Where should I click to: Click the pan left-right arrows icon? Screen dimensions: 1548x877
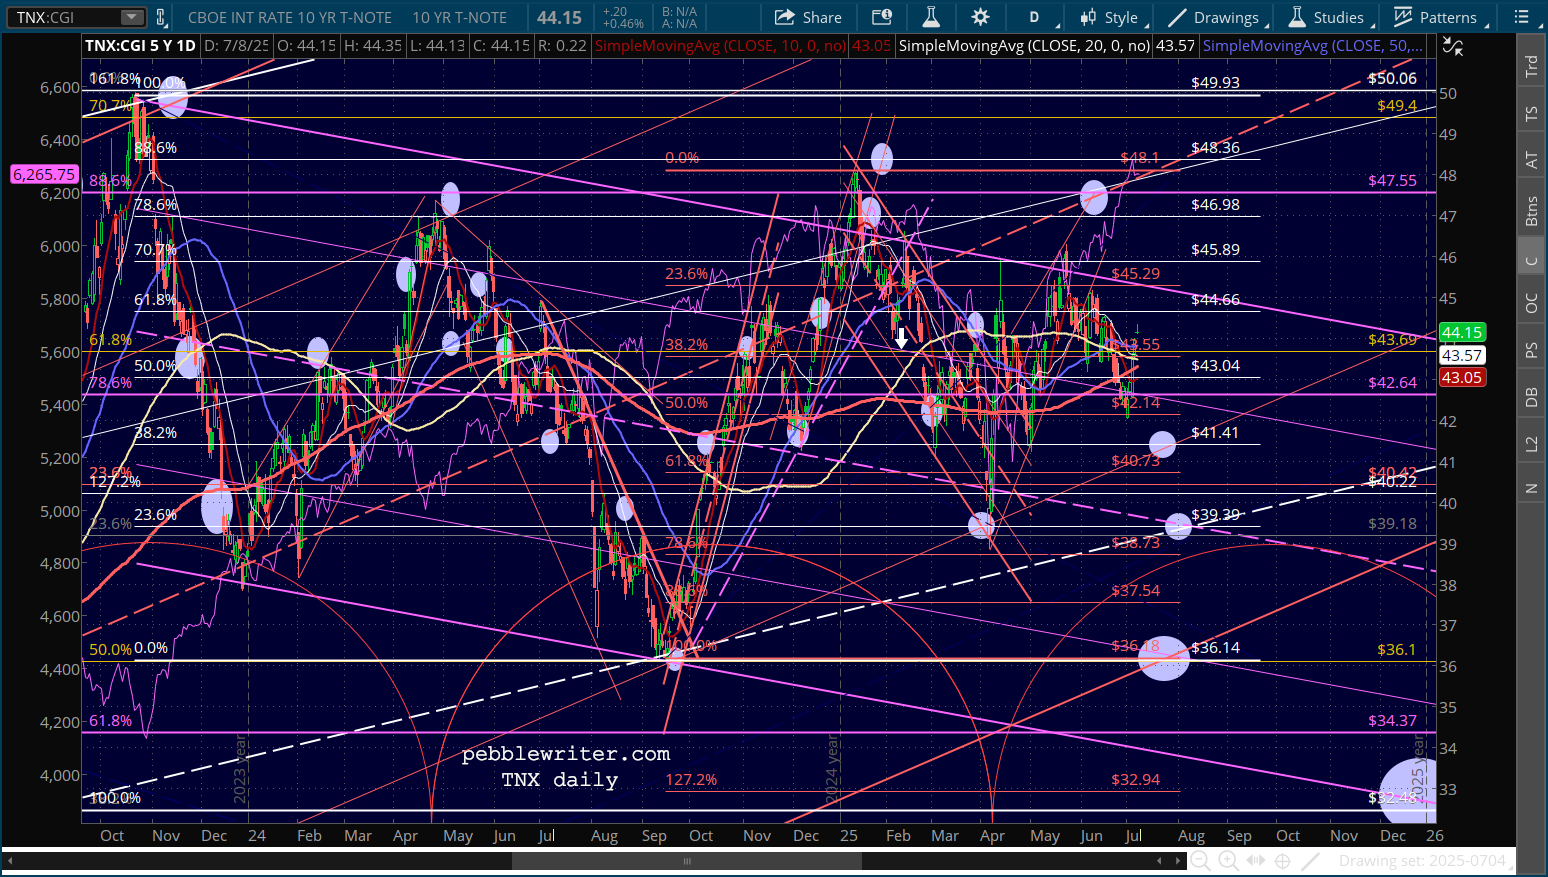[1256, 861]
